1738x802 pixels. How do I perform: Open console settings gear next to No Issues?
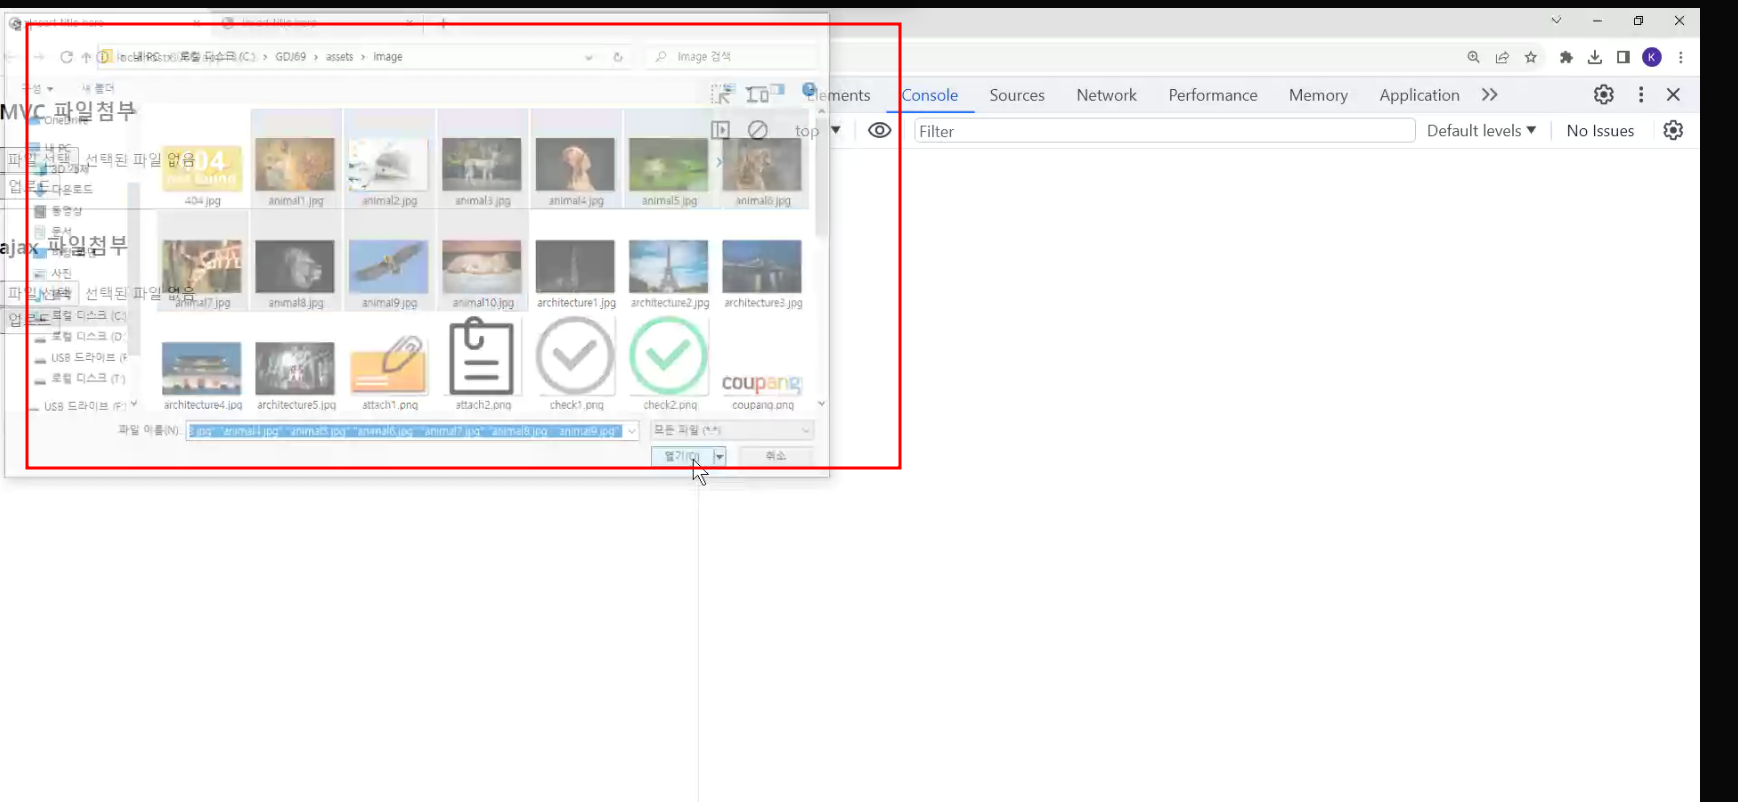click(1673, 131)
